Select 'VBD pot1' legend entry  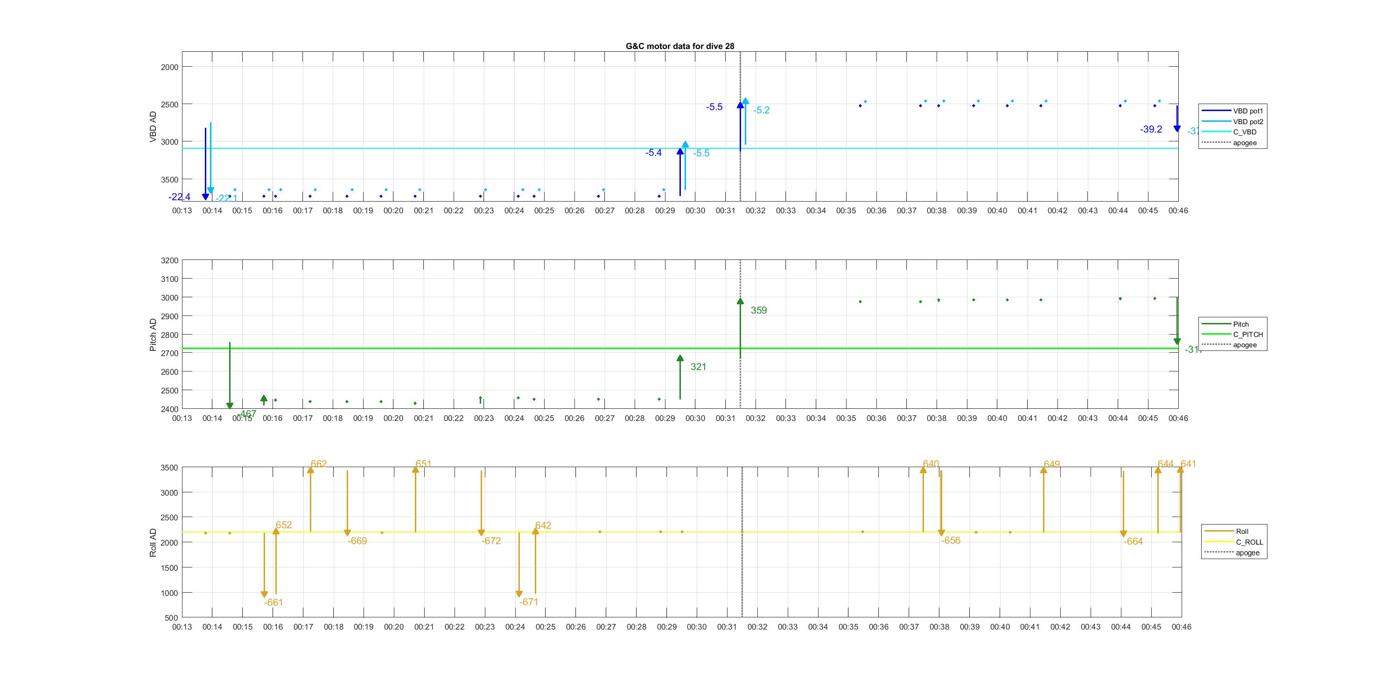click(1230, 111)
